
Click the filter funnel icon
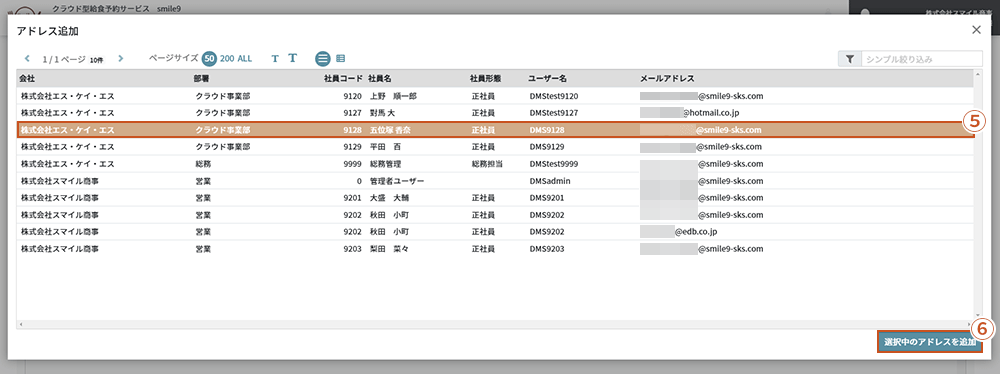[x=849, y=59]
